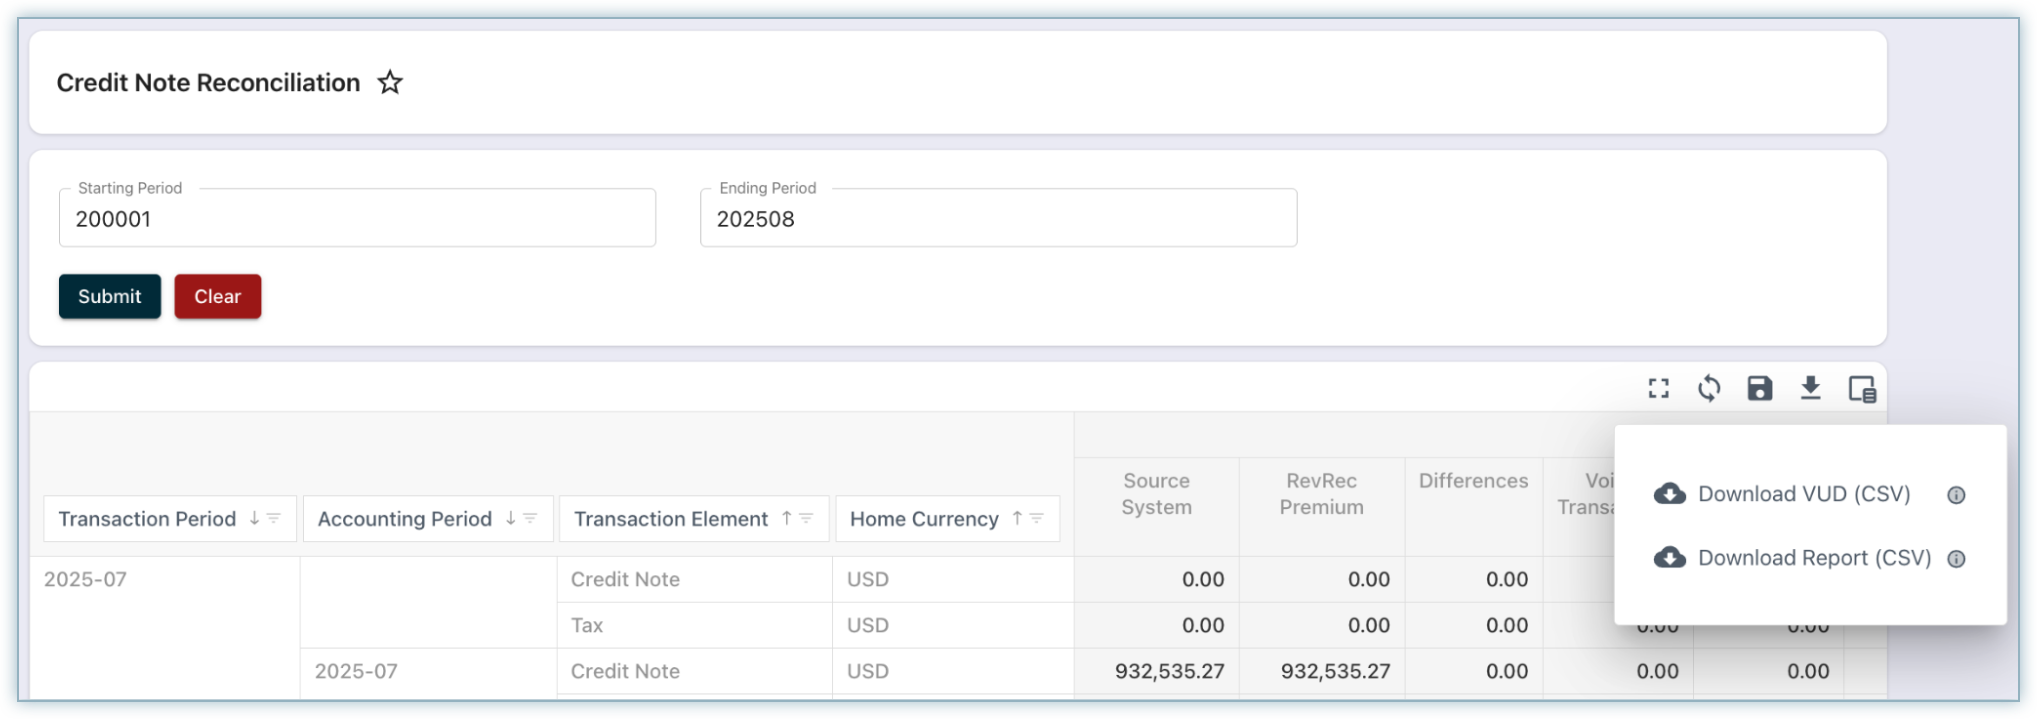
Task: Open Transaction Element column filter
Action: (807, 518)
